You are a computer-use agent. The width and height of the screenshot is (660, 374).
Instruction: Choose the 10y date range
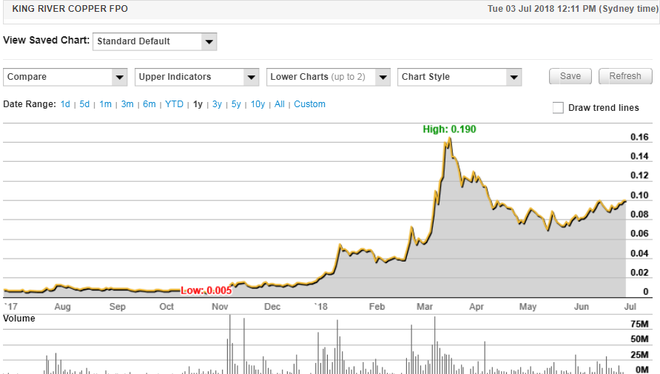coord(258,104)
